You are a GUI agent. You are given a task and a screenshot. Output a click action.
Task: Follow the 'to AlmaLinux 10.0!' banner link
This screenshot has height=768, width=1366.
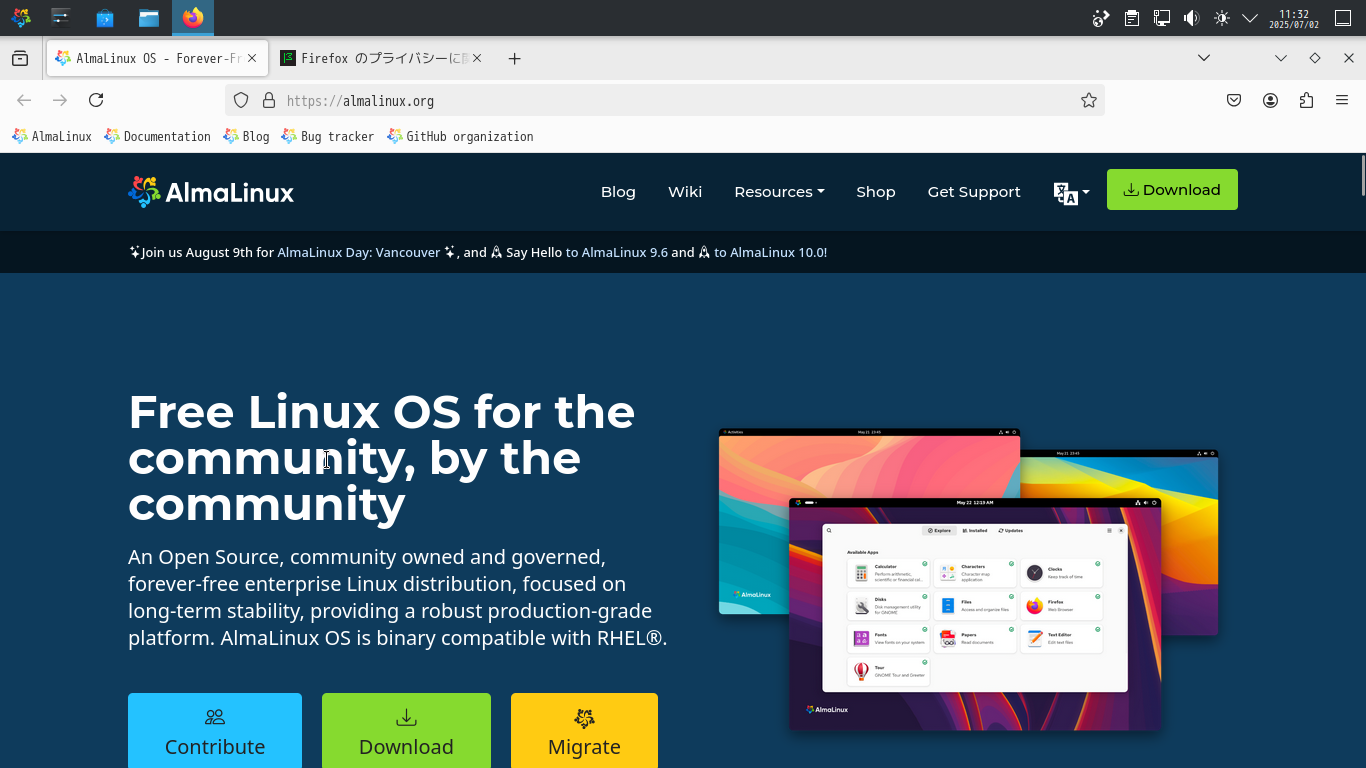[770, 252]
